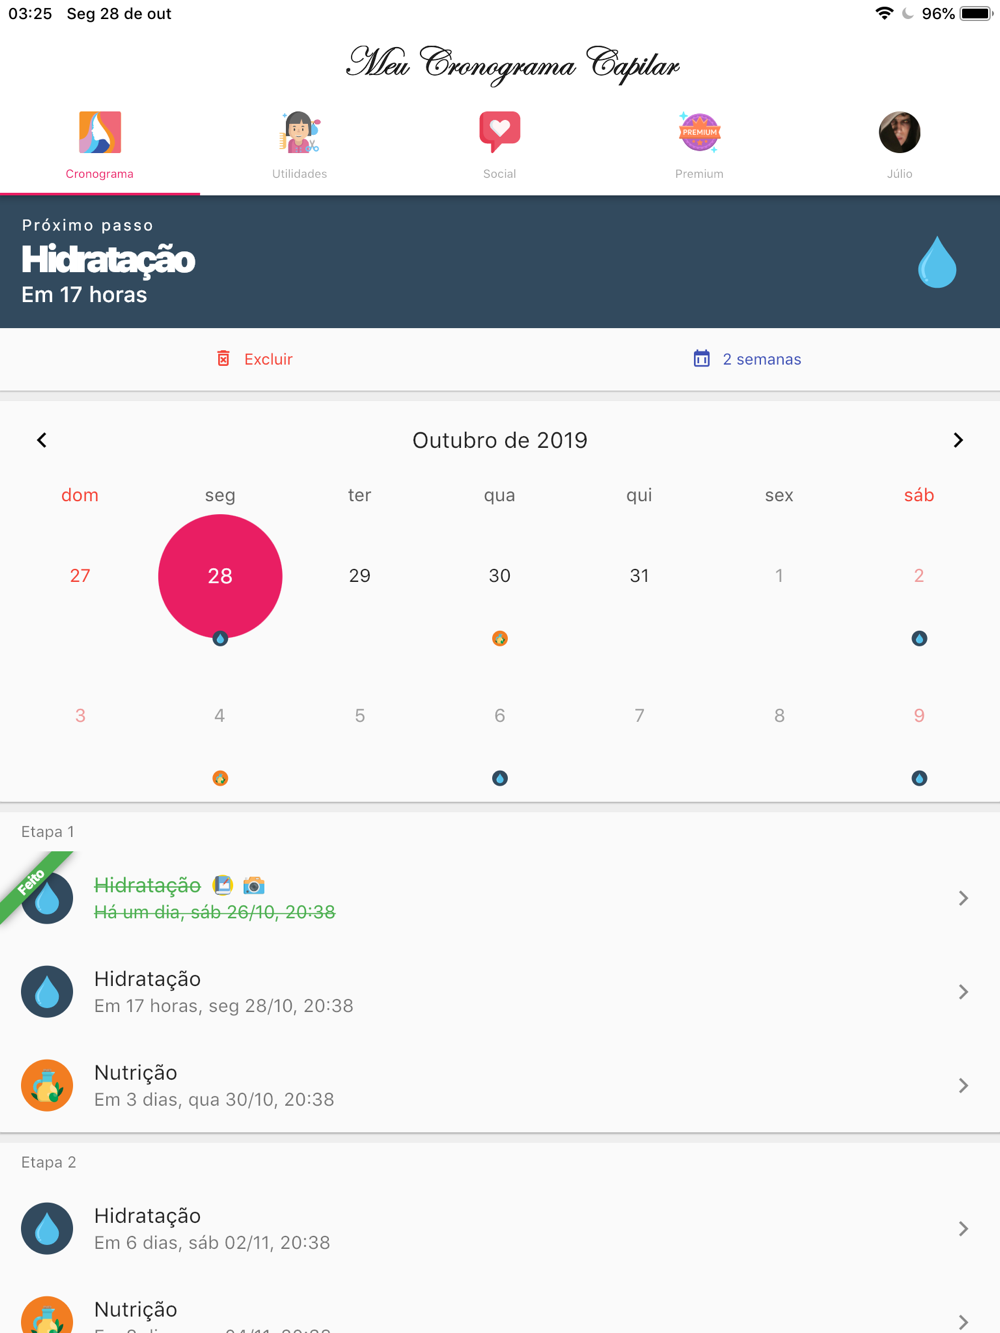Select day 30 in calendar
Viewport: 1000px width, 1333px height.
coord(500,576)
